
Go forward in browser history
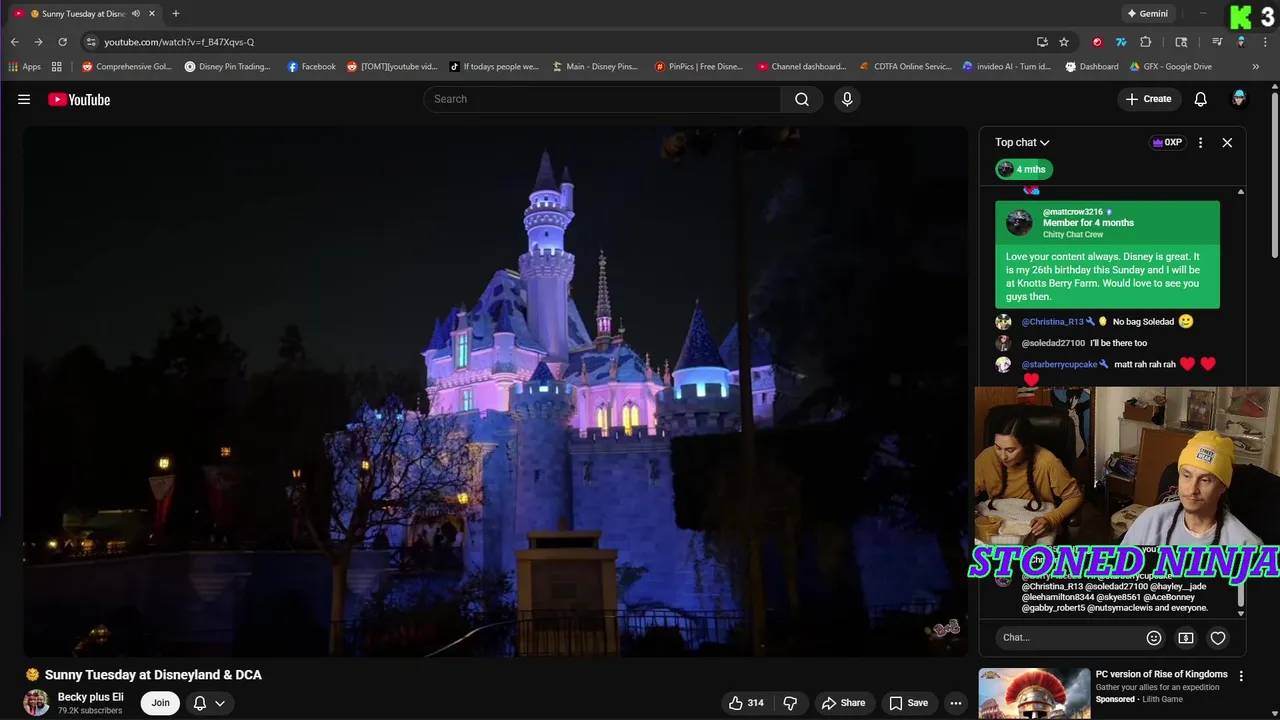(x=38, y=42)
